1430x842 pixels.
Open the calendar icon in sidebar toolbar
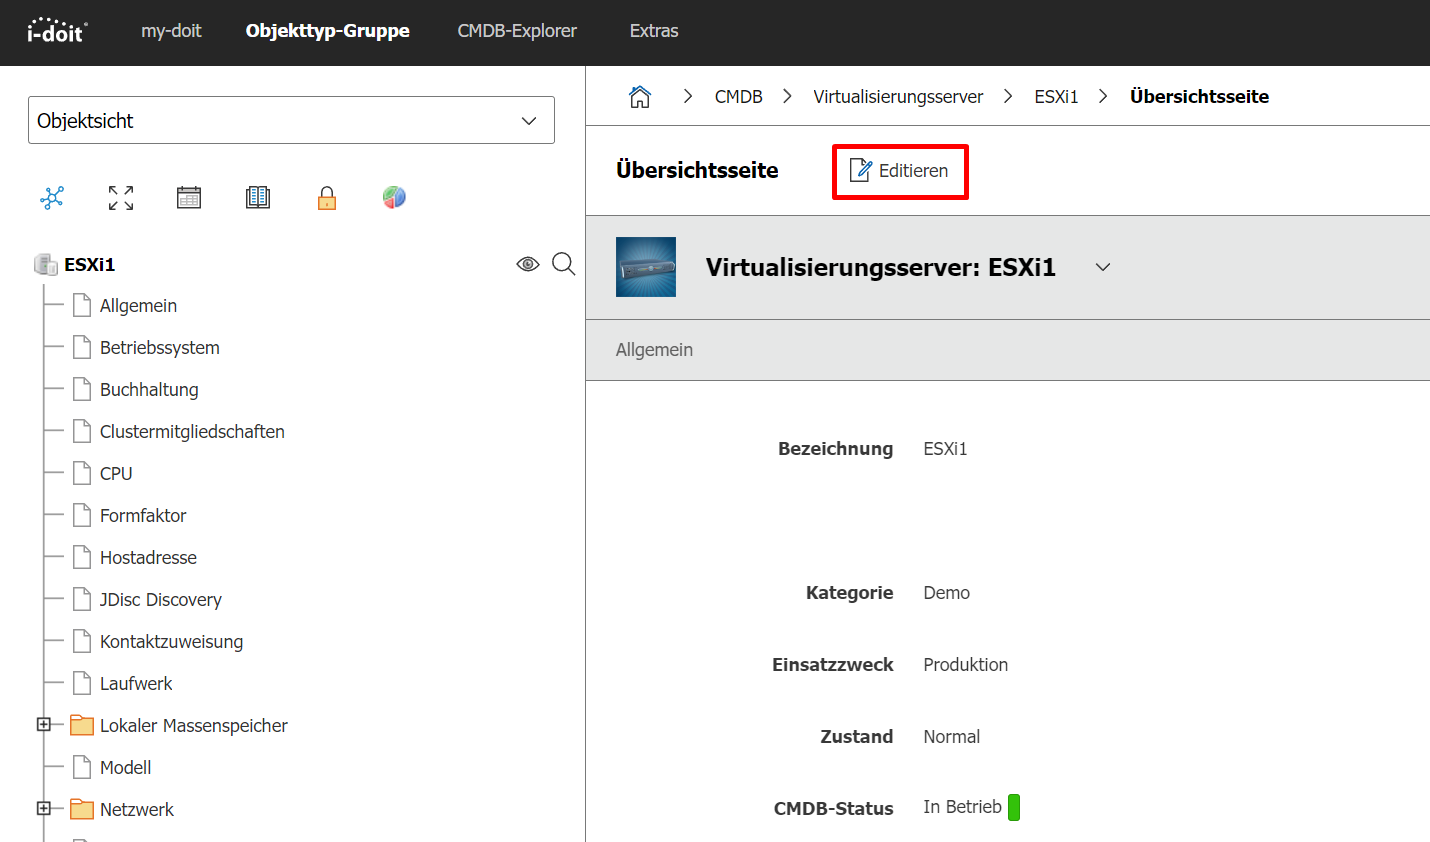pos(189,198)
